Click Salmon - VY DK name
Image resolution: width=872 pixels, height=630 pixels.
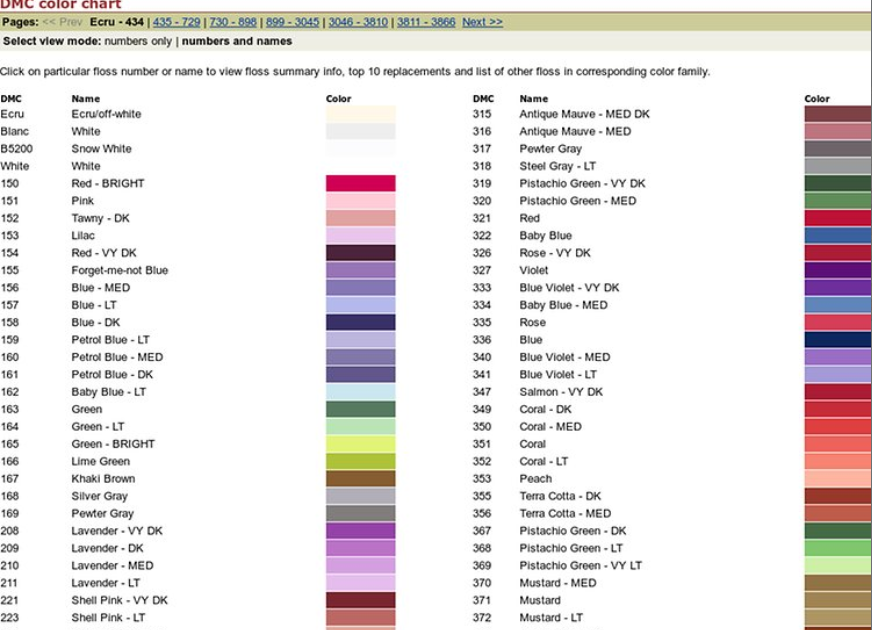(561, 392)
